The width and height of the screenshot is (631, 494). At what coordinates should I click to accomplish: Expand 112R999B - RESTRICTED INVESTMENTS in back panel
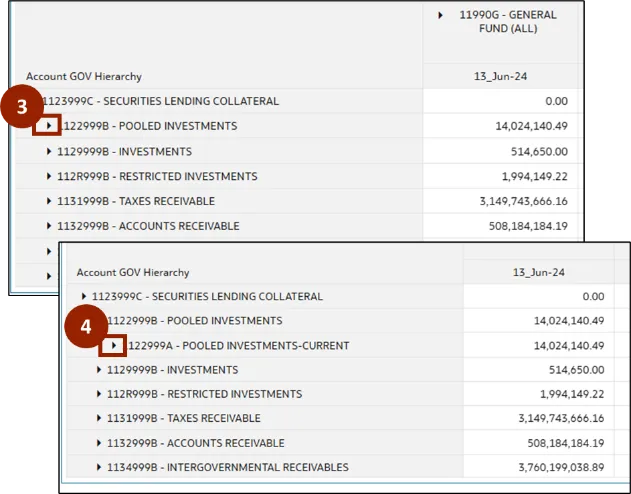click(x=49, y=176)
